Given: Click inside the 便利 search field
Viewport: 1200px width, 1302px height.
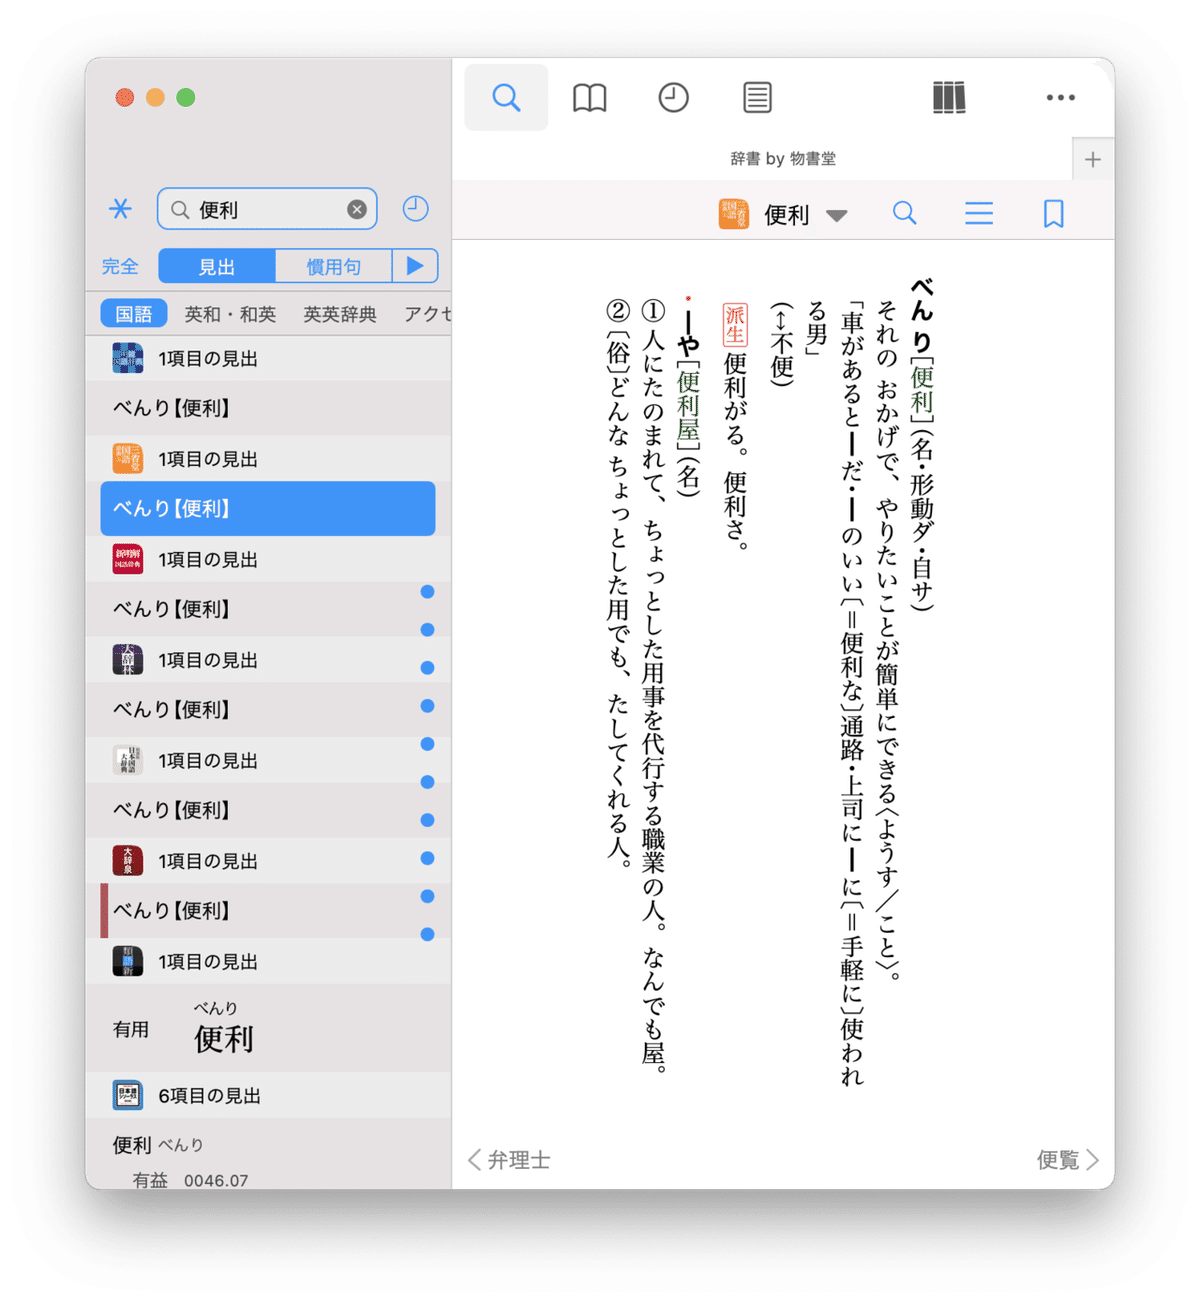Looking at the screenshot, I should point(267,209).
